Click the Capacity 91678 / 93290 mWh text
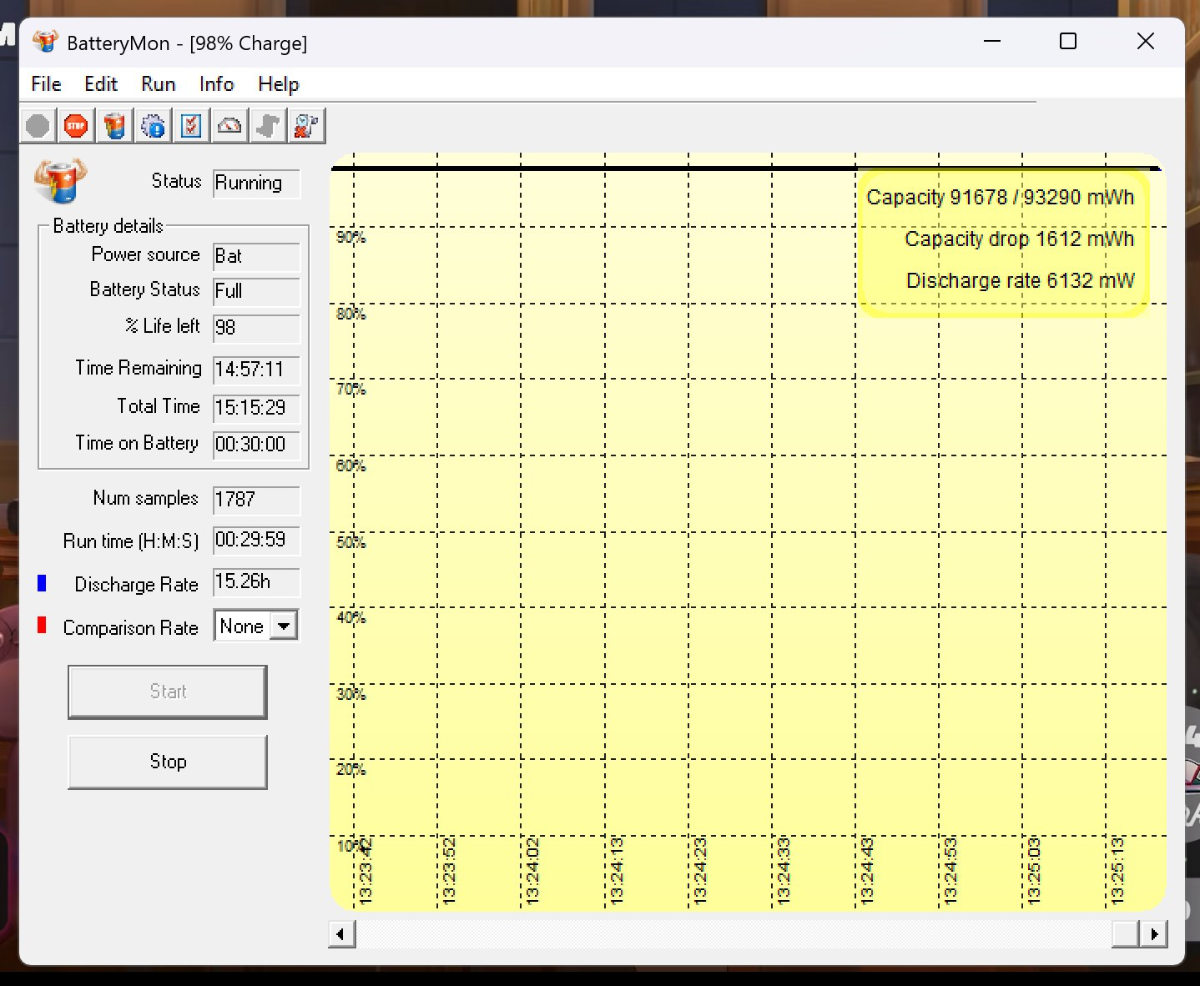1200x986 pixels. point(1000,197)
